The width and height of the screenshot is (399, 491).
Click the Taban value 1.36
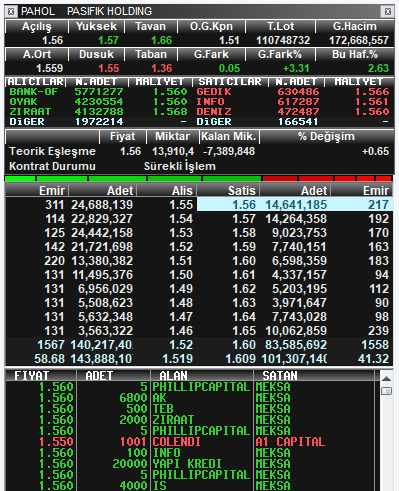coord(162,68)
